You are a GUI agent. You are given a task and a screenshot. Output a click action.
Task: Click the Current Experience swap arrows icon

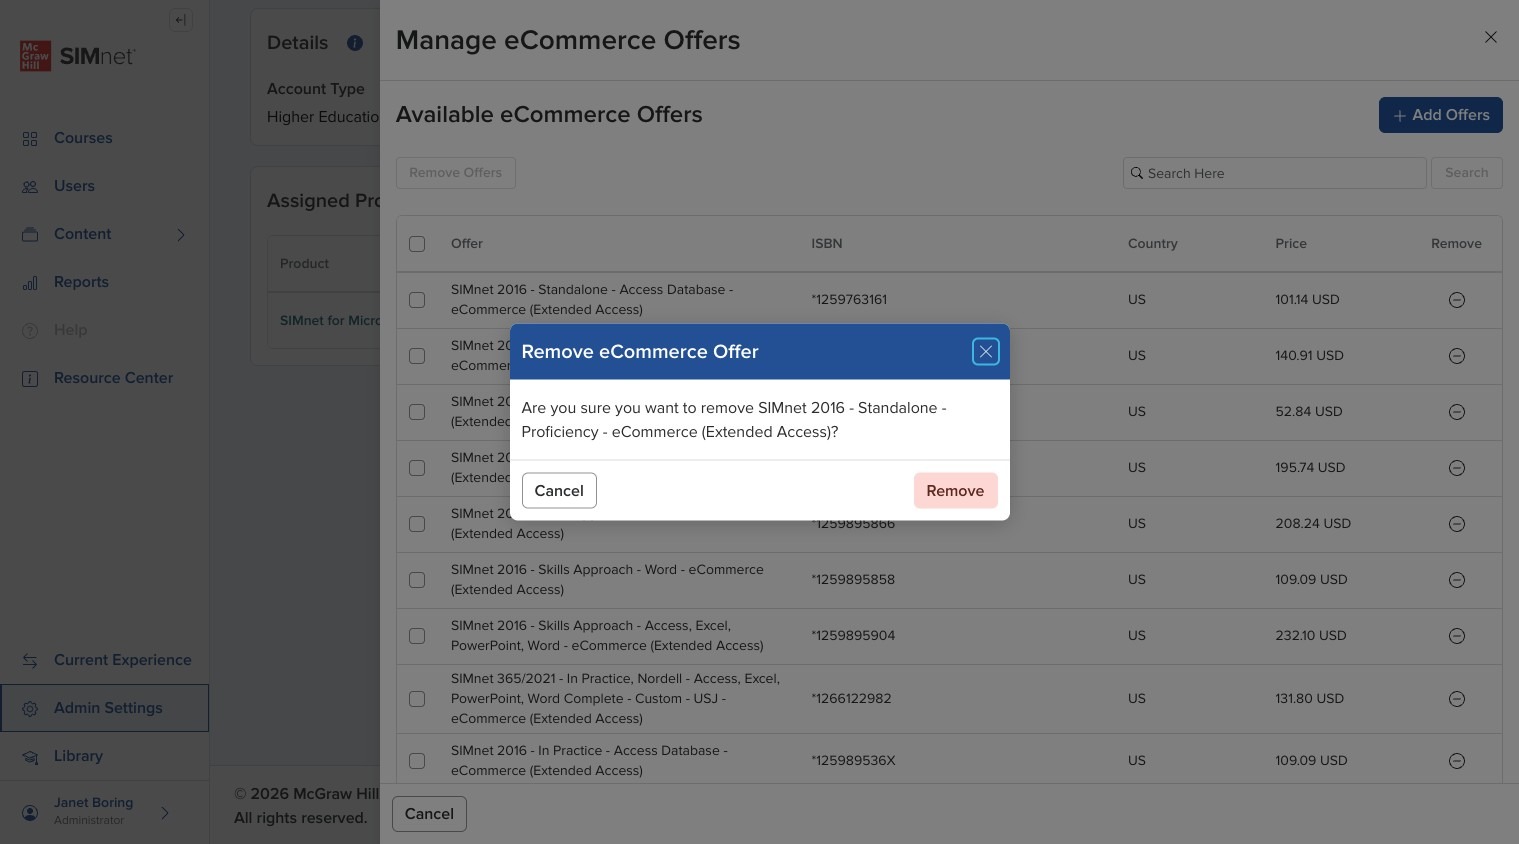[30, 661]
